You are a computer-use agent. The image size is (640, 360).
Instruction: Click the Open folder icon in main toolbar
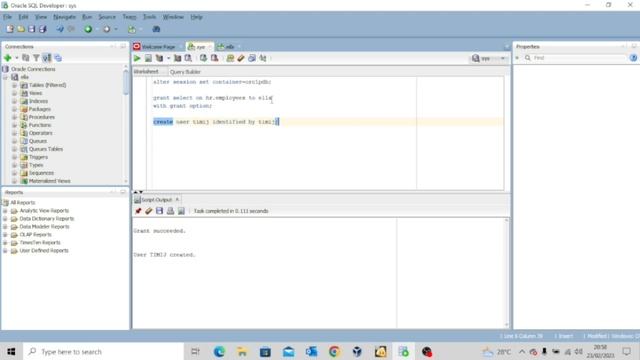(x=20, y=29)
